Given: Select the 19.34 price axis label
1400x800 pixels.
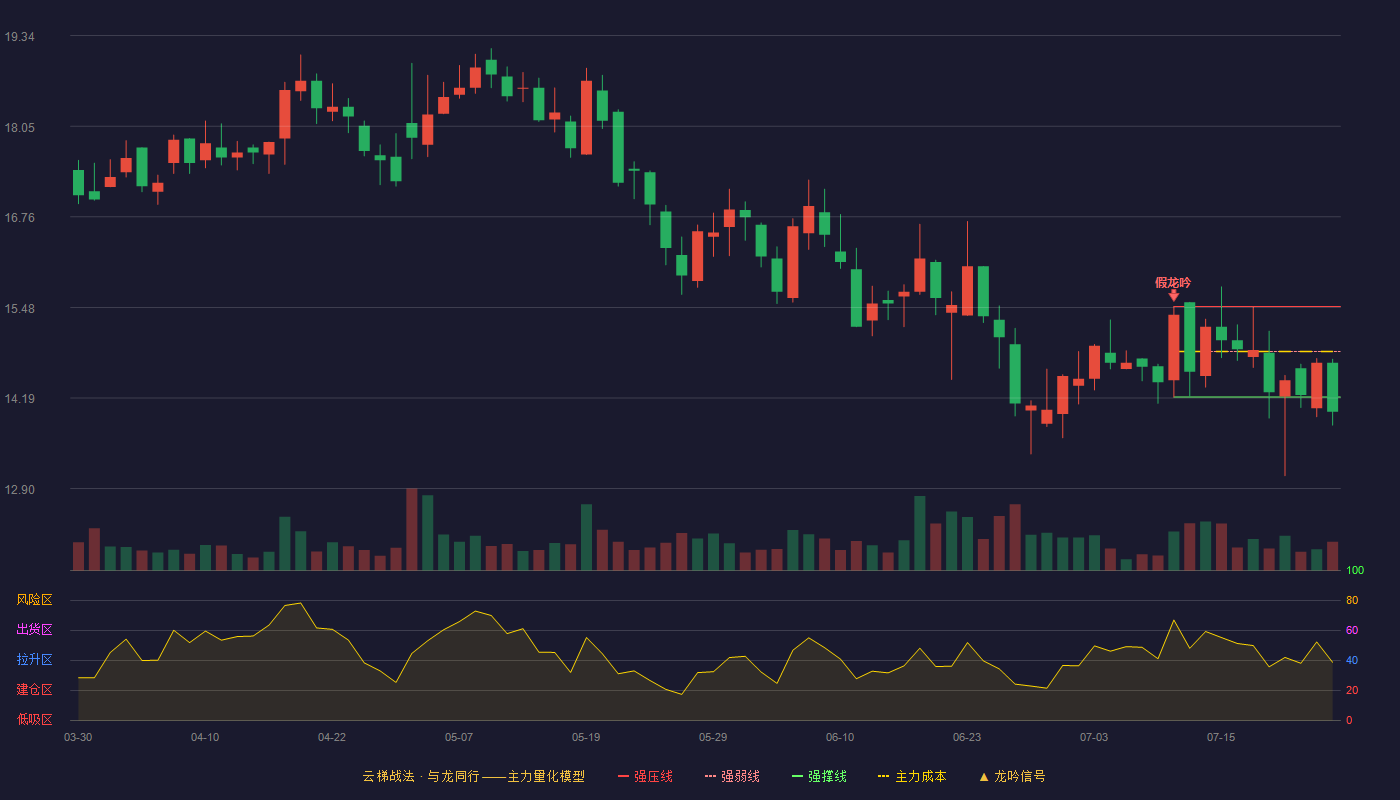Looking at the screenshot, I should coord(20,37).
